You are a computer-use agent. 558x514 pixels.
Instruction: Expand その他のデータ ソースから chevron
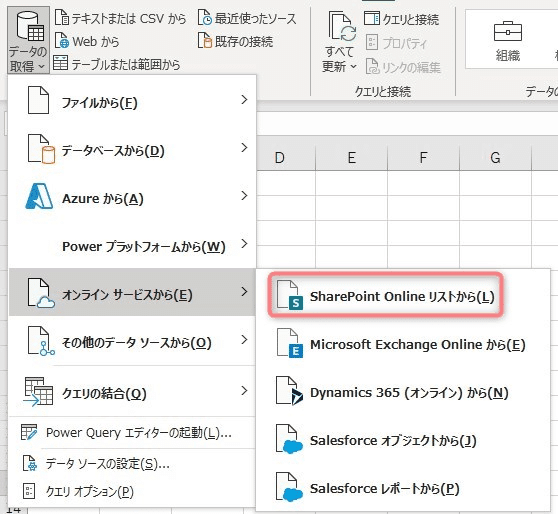click(x=244, y=340)
